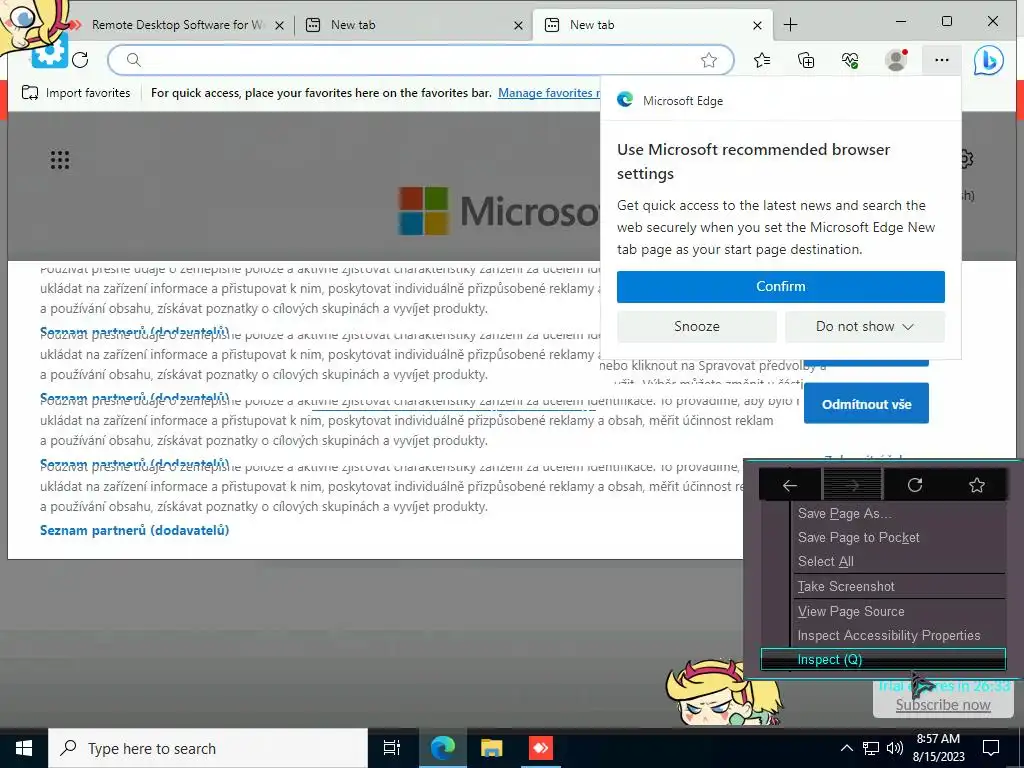The image size is (1024, 768).
Task: Click the browser address bar field
Action: 421,61
